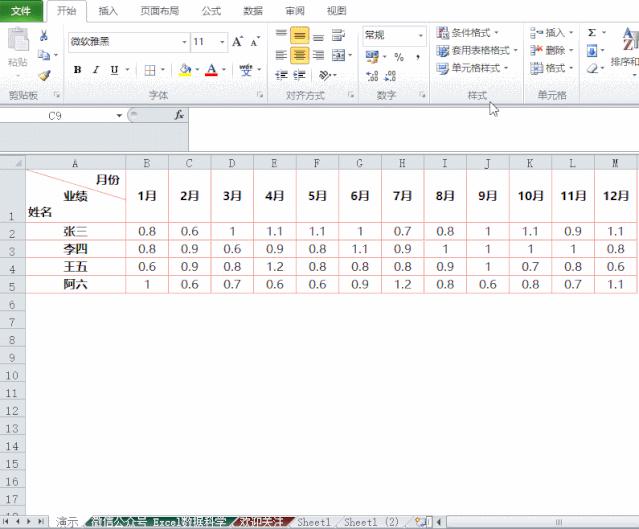
Task: Open the number format 常规 dropdown
Action: [421, 35]
